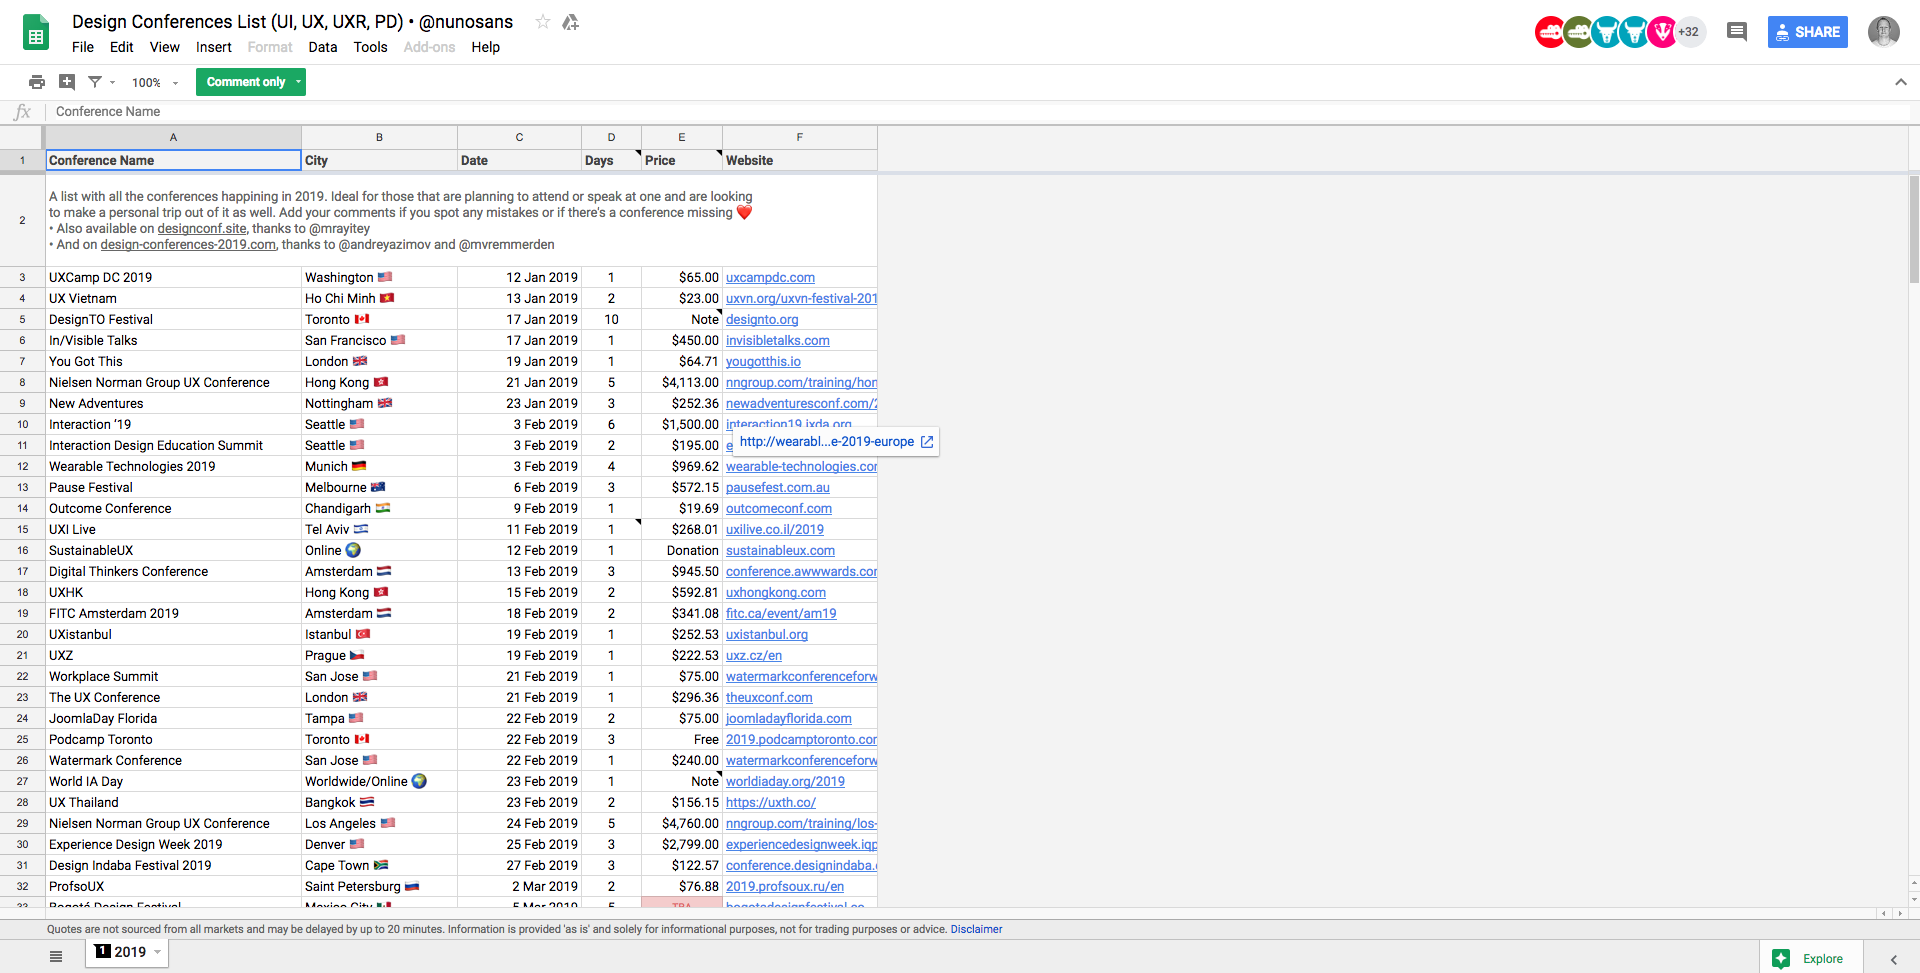Open the all sheets list icon
The image size is (1920, 973).
pos(56,957)
